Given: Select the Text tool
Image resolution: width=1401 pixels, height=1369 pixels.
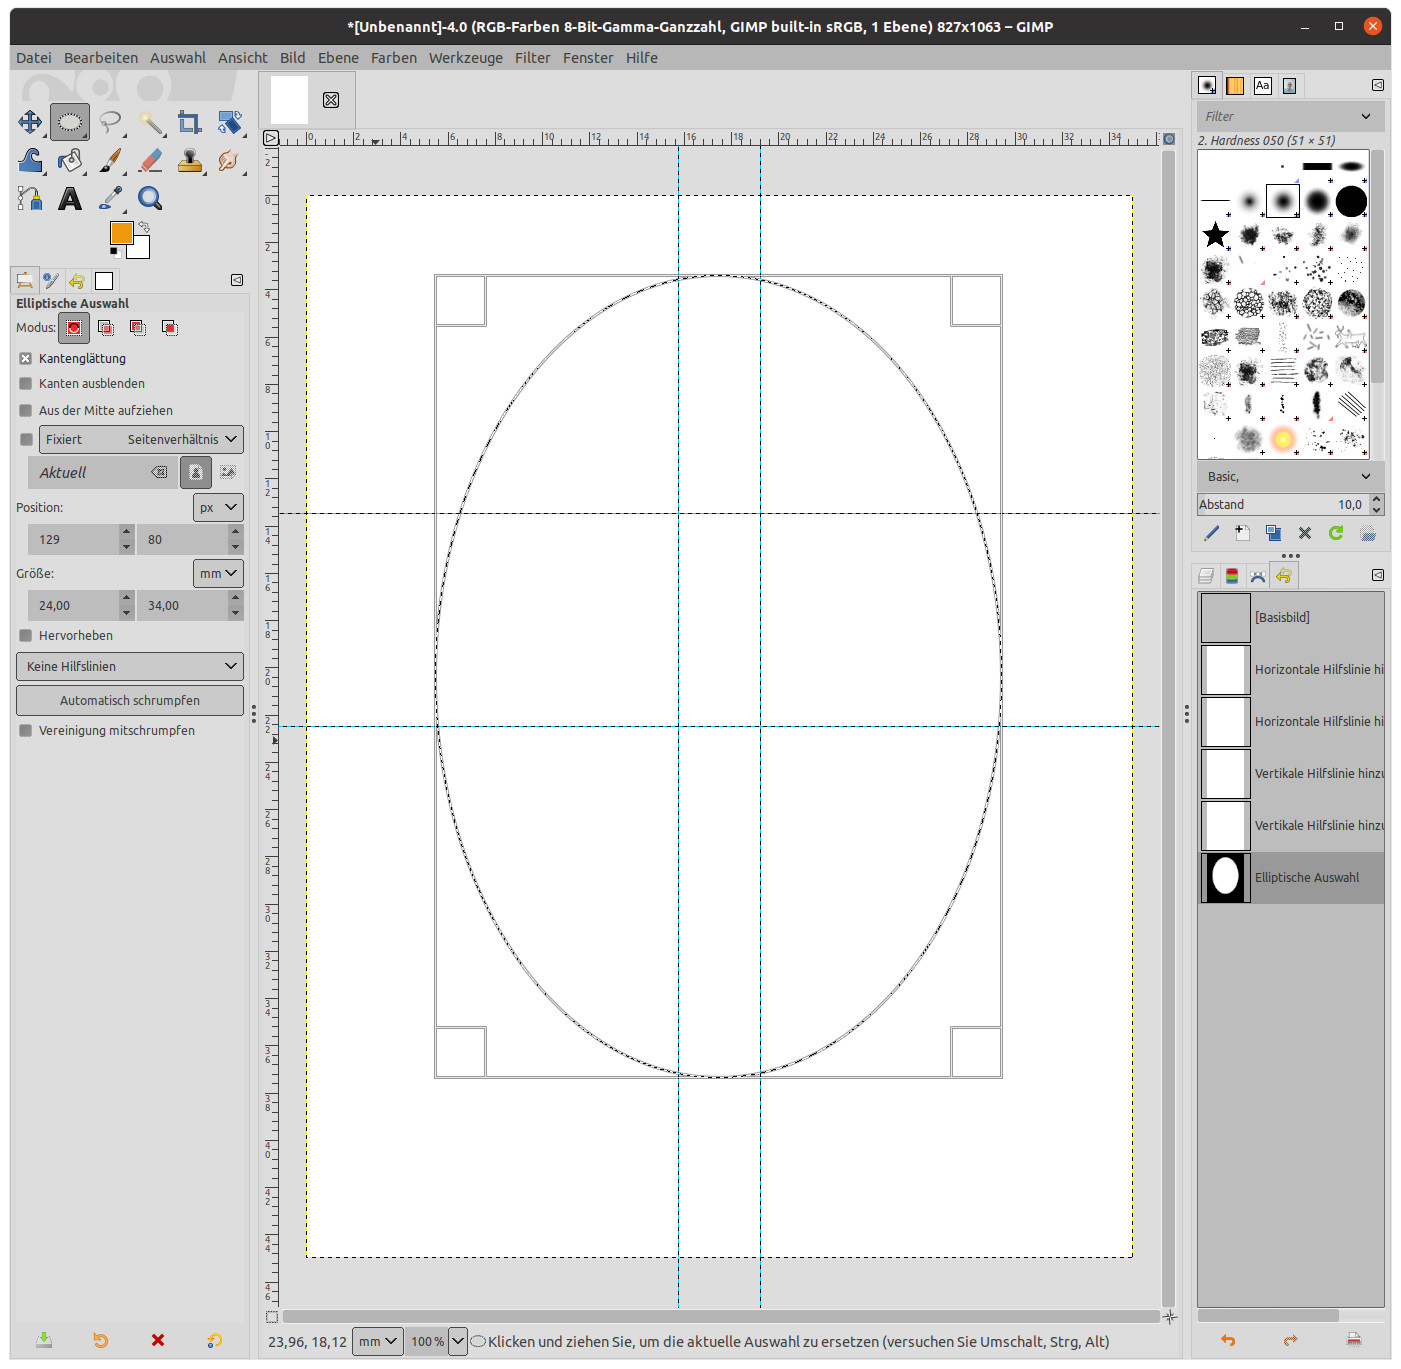Looking at the screenshot, I should click(70, 198).
